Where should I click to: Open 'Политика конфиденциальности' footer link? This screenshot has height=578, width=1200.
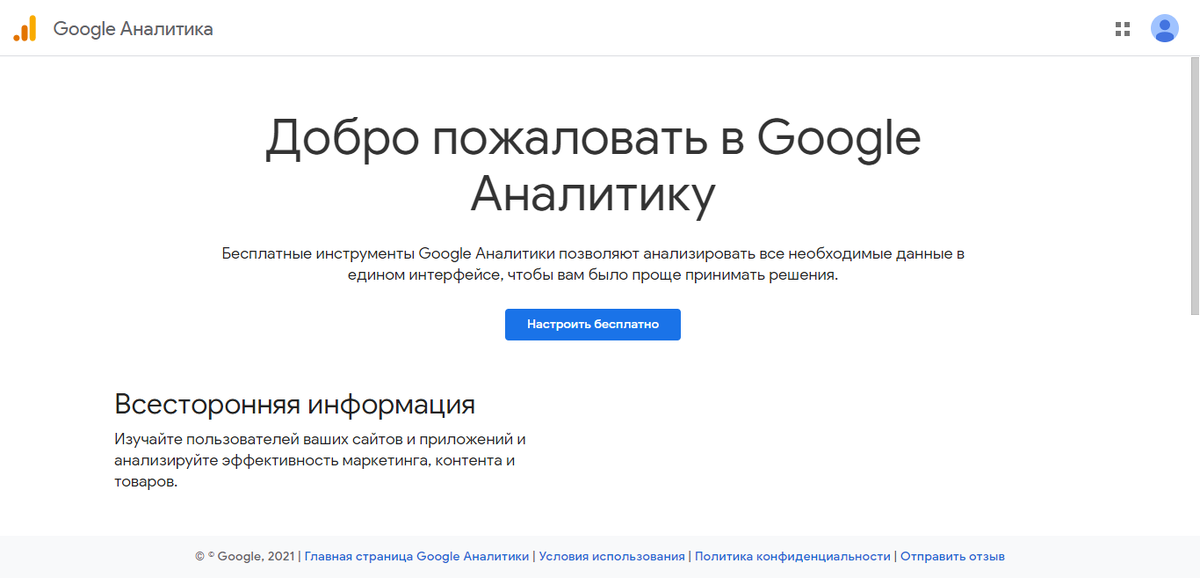792,557
